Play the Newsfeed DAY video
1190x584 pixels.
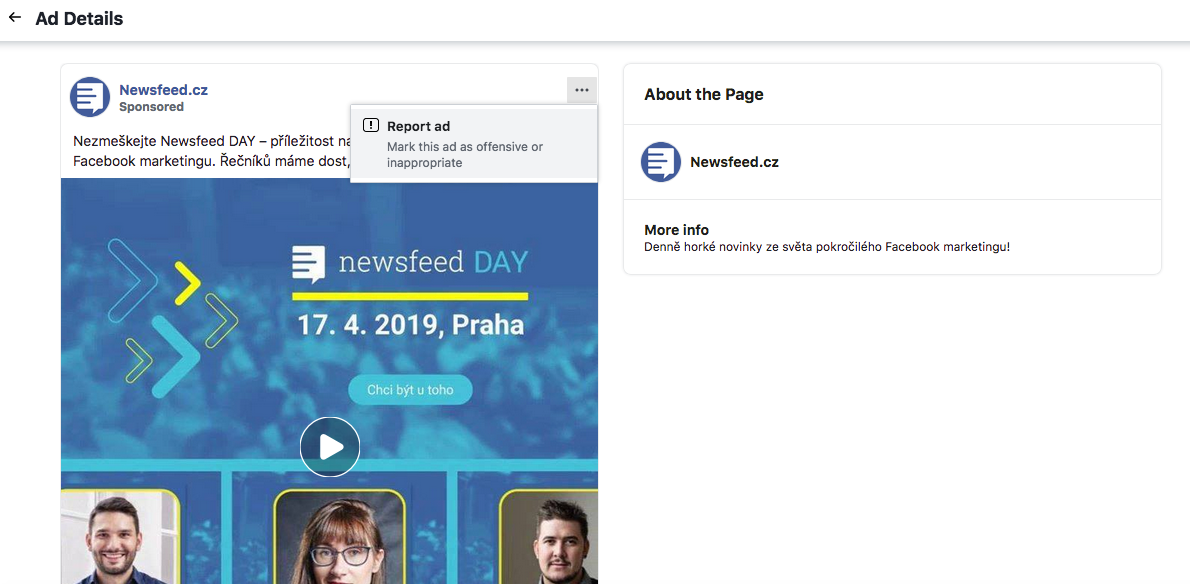(329, 447)
